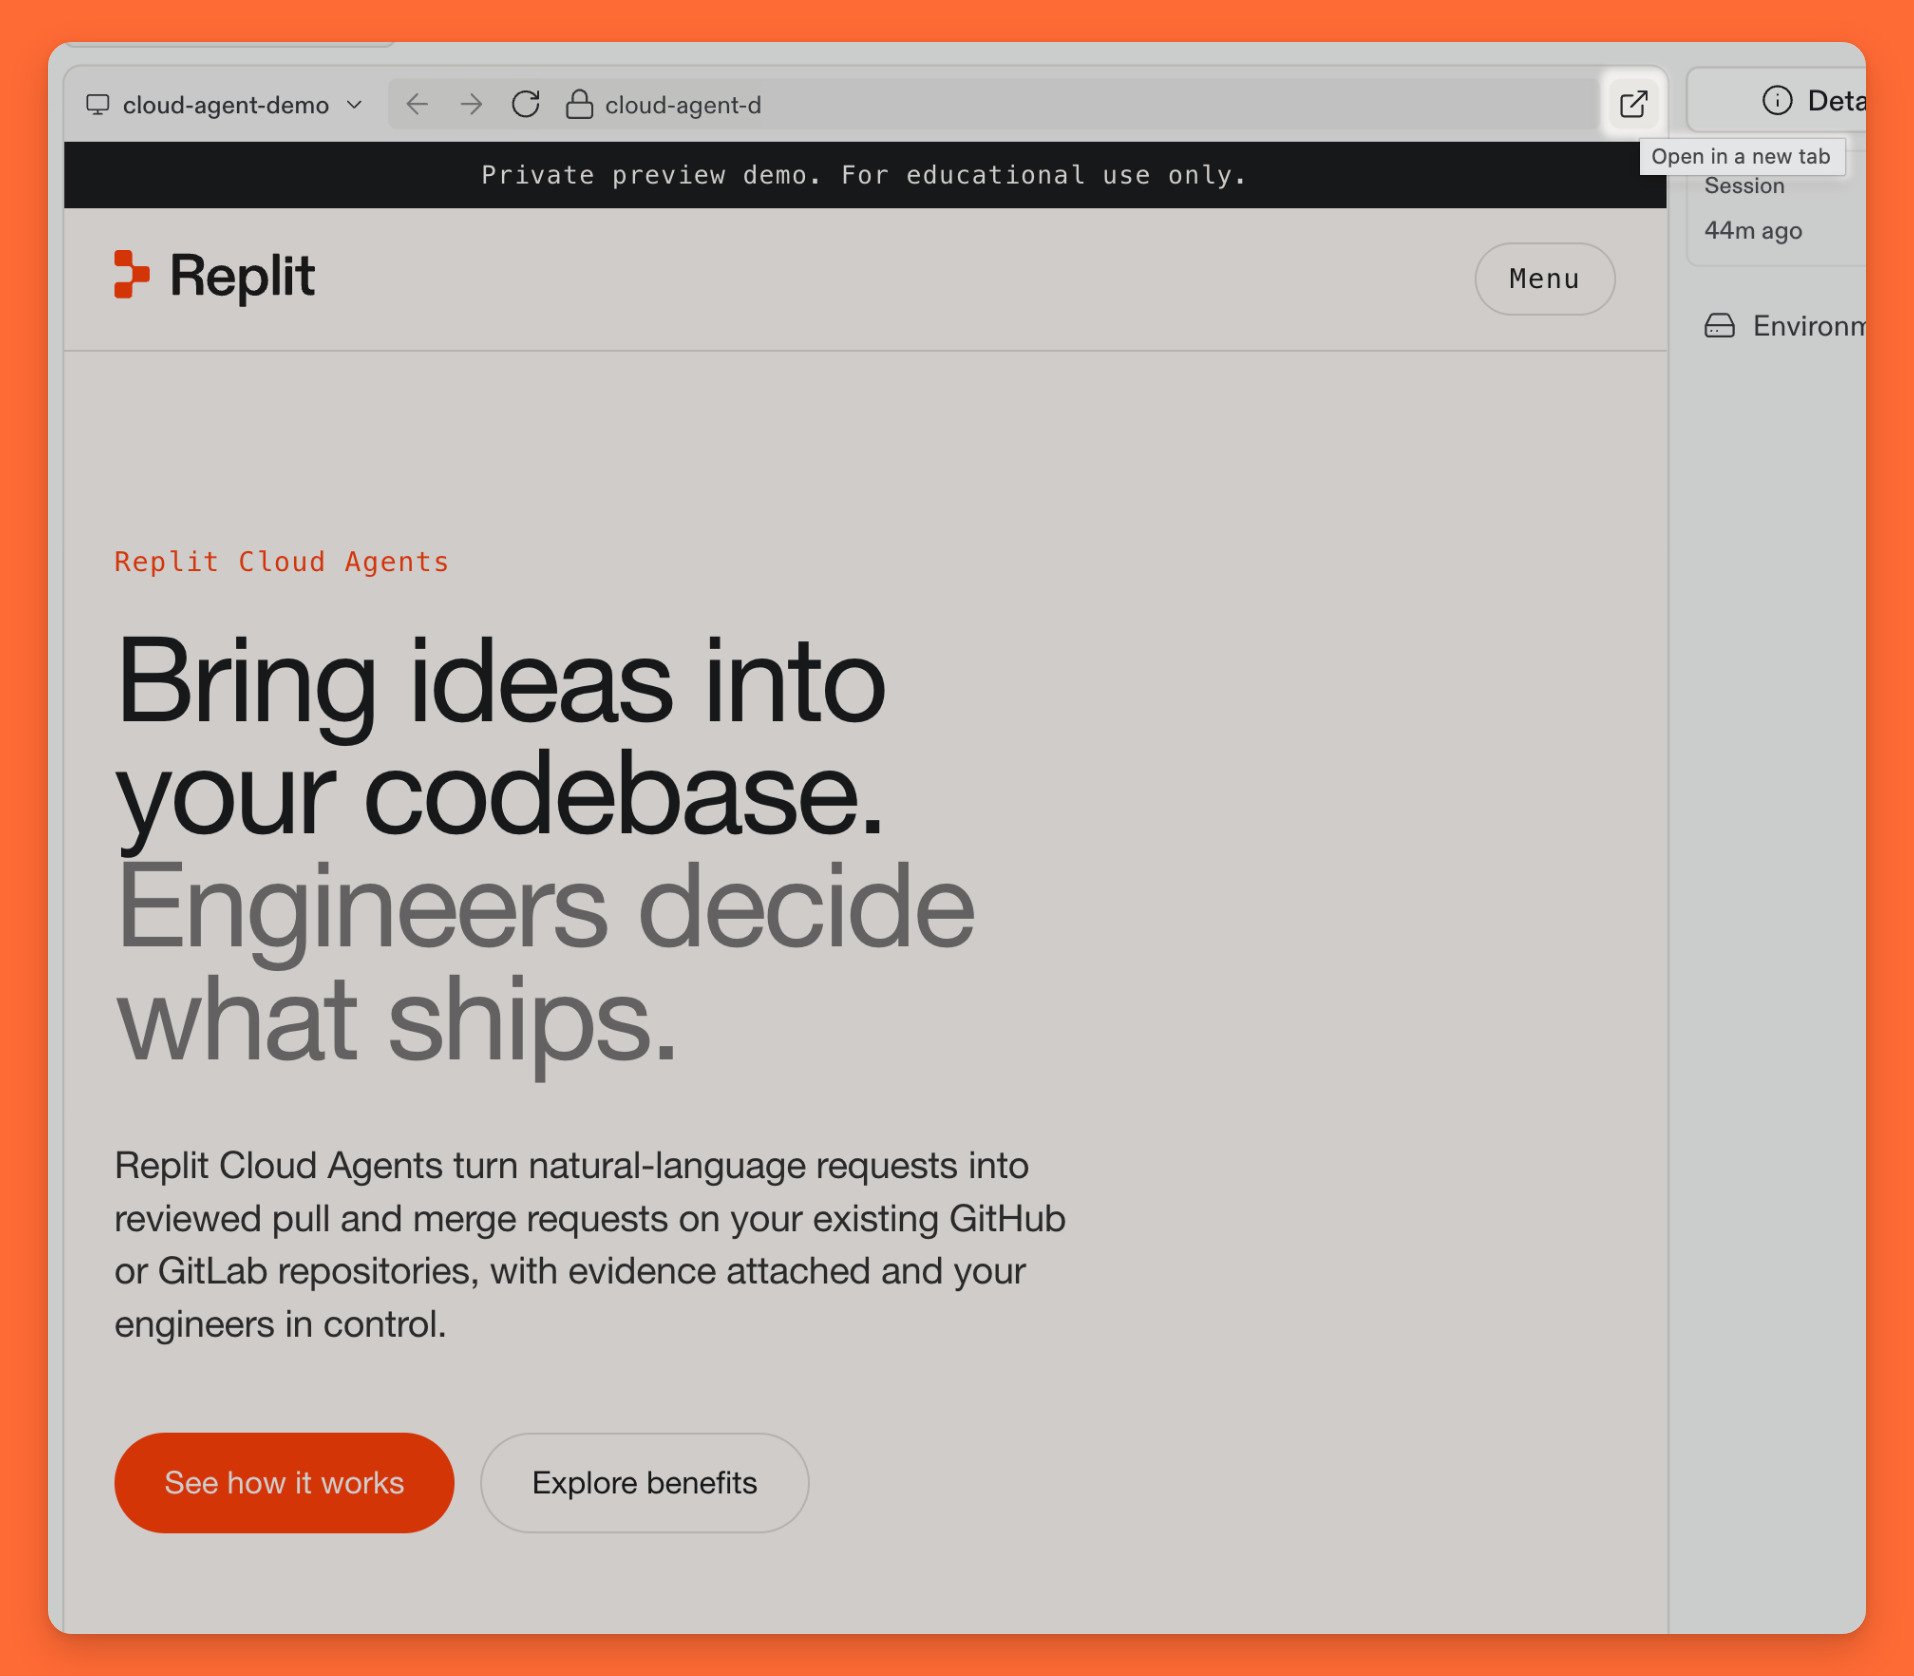Click Explore benefits button
The width and height of the screenshot is (1914, 1676).
pos(644,1482)
